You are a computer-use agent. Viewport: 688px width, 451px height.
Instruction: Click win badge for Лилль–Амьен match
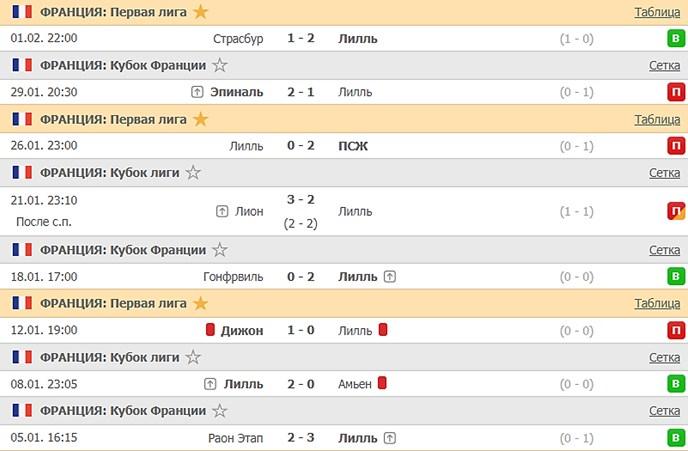point(676,384)
